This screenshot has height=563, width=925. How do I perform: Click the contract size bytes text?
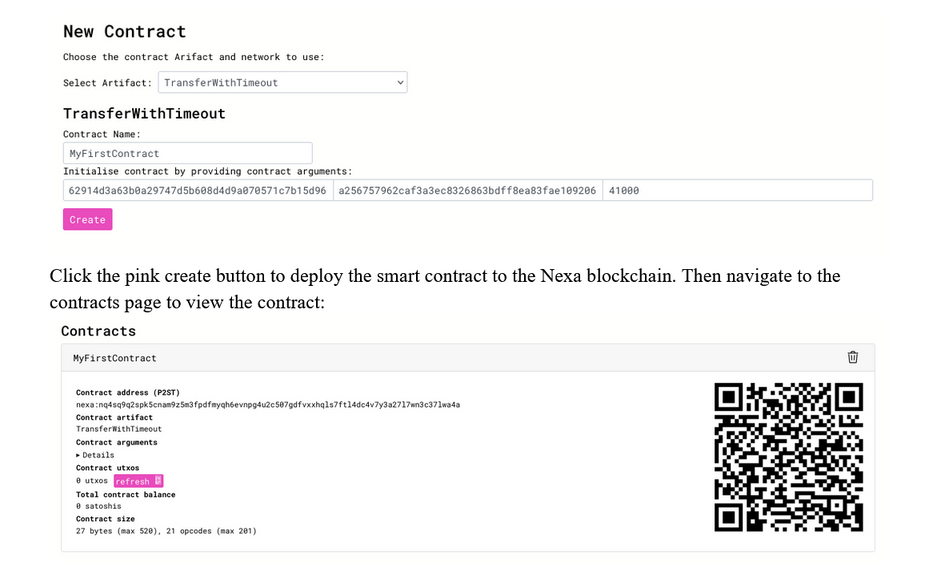[x=165, y=531]
